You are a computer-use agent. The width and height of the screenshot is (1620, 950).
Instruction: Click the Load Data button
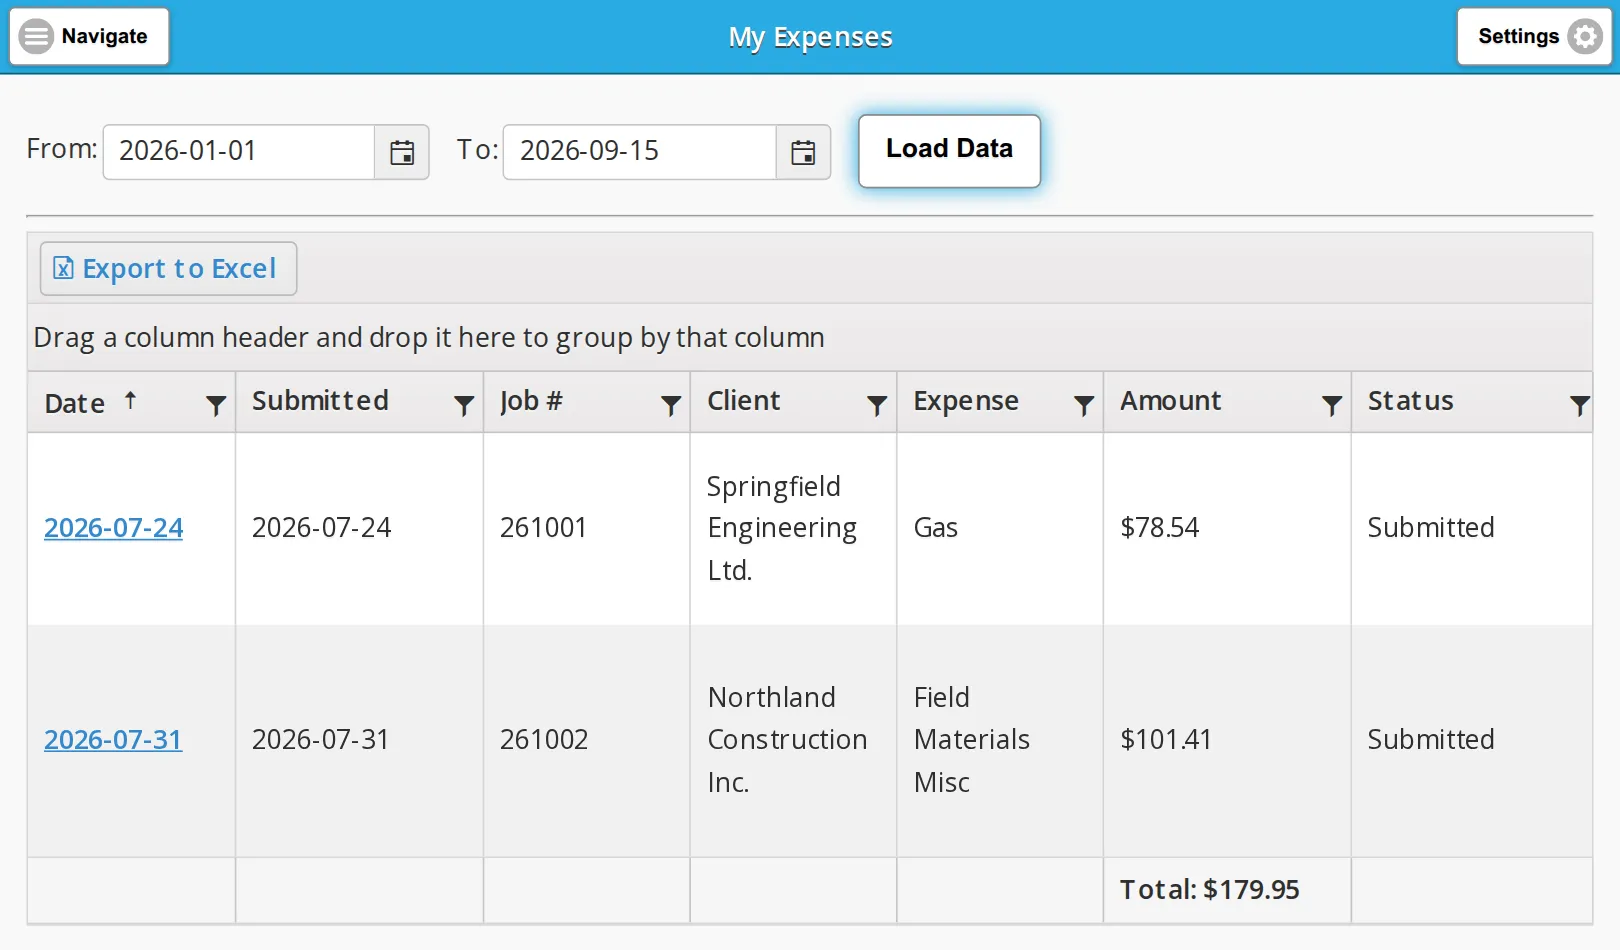point(949,151)
